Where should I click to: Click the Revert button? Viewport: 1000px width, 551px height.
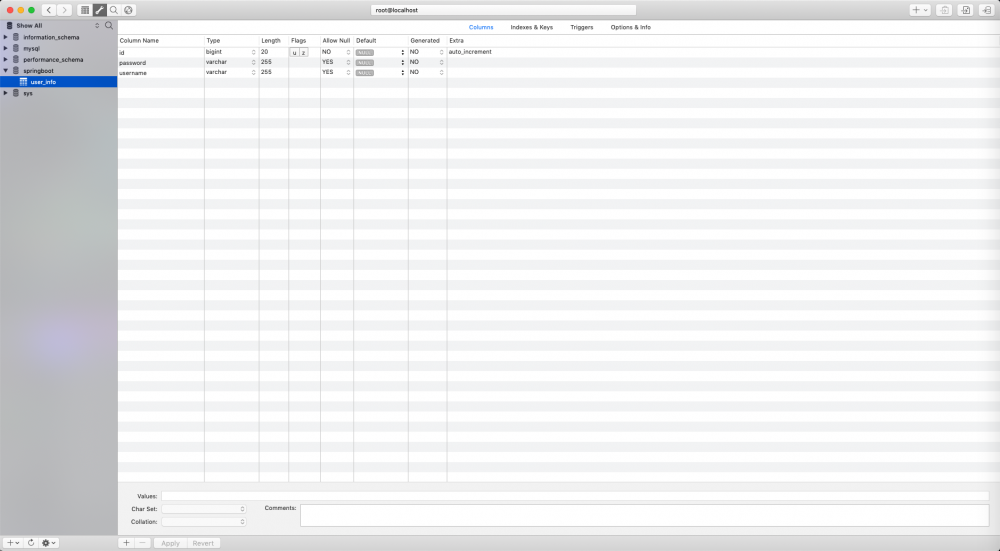pos(203,543)
